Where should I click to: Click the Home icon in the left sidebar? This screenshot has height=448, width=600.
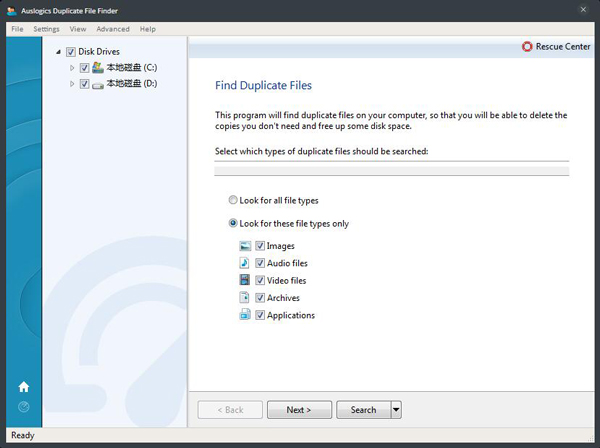coord(24,387)
